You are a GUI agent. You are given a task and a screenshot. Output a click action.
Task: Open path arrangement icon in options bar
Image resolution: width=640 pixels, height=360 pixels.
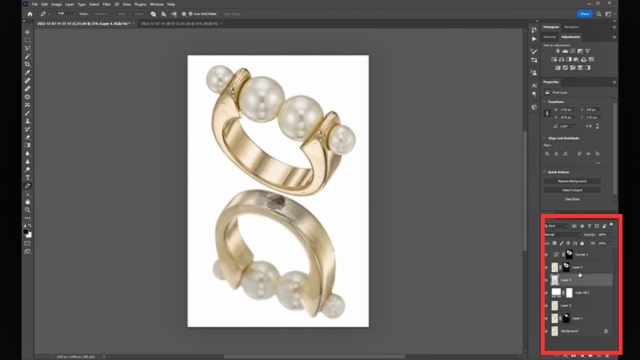pos(174,14)
